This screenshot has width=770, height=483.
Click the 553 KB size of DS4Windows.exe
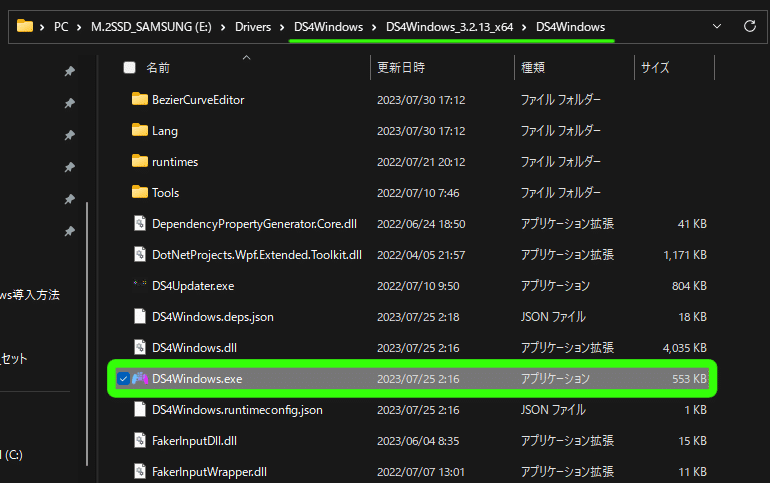click(x=689, y=378)
